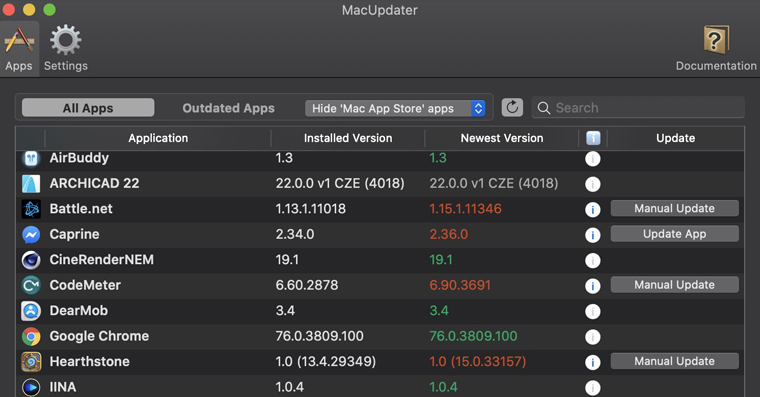Viewport: 760px width, 397px height.
Task: Click installed version 6.60.2878
Action: tap(307, 285)
